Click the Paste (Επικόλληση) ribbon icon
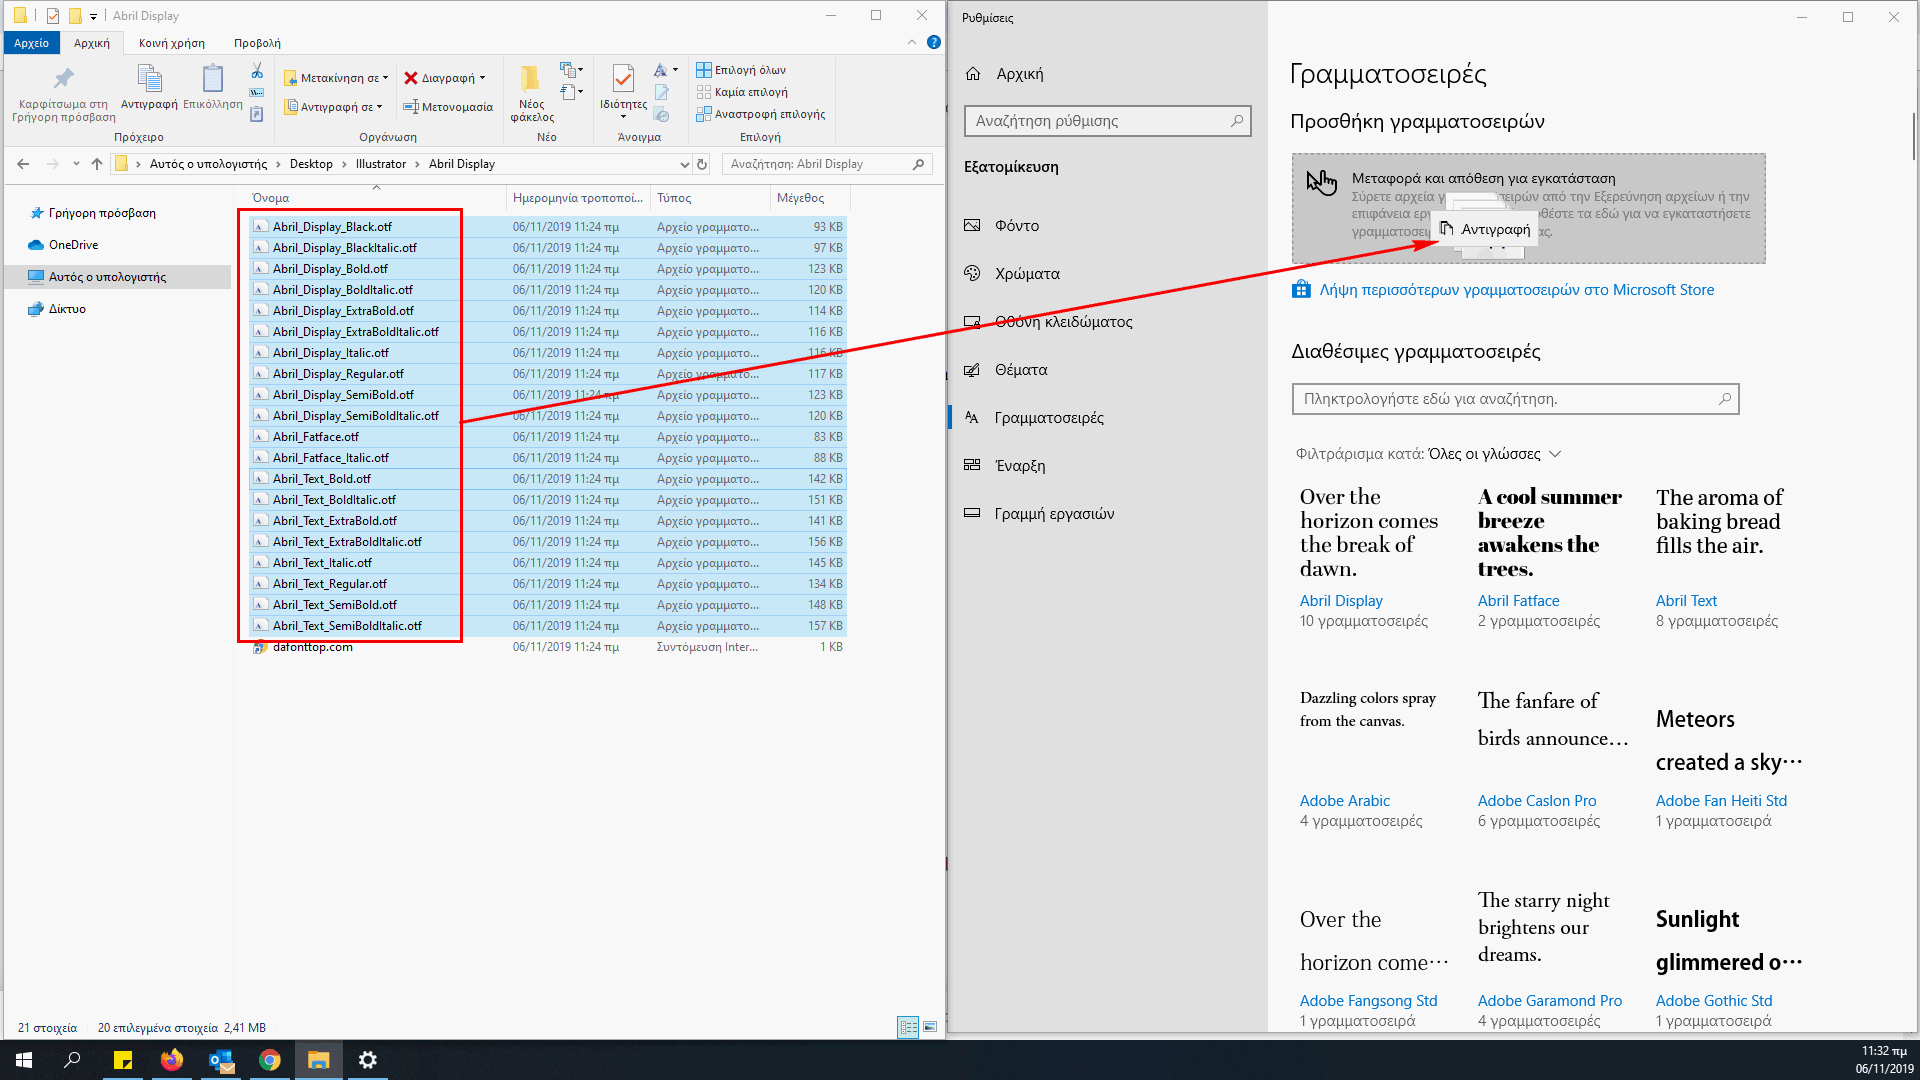The width and height of the screenshot is (1920, 1080). click(x=213, y=79)
